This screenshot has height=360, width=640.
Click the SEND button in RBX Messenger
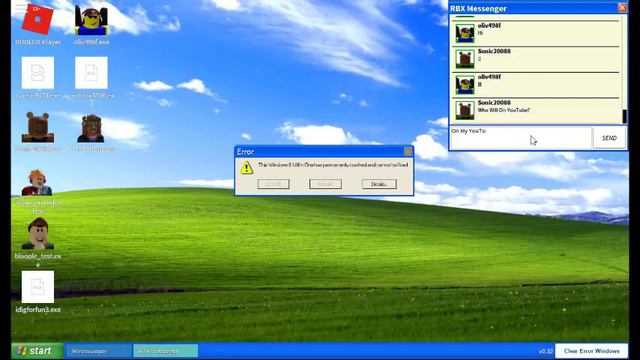pyautogui.click(x=609, y=138)
